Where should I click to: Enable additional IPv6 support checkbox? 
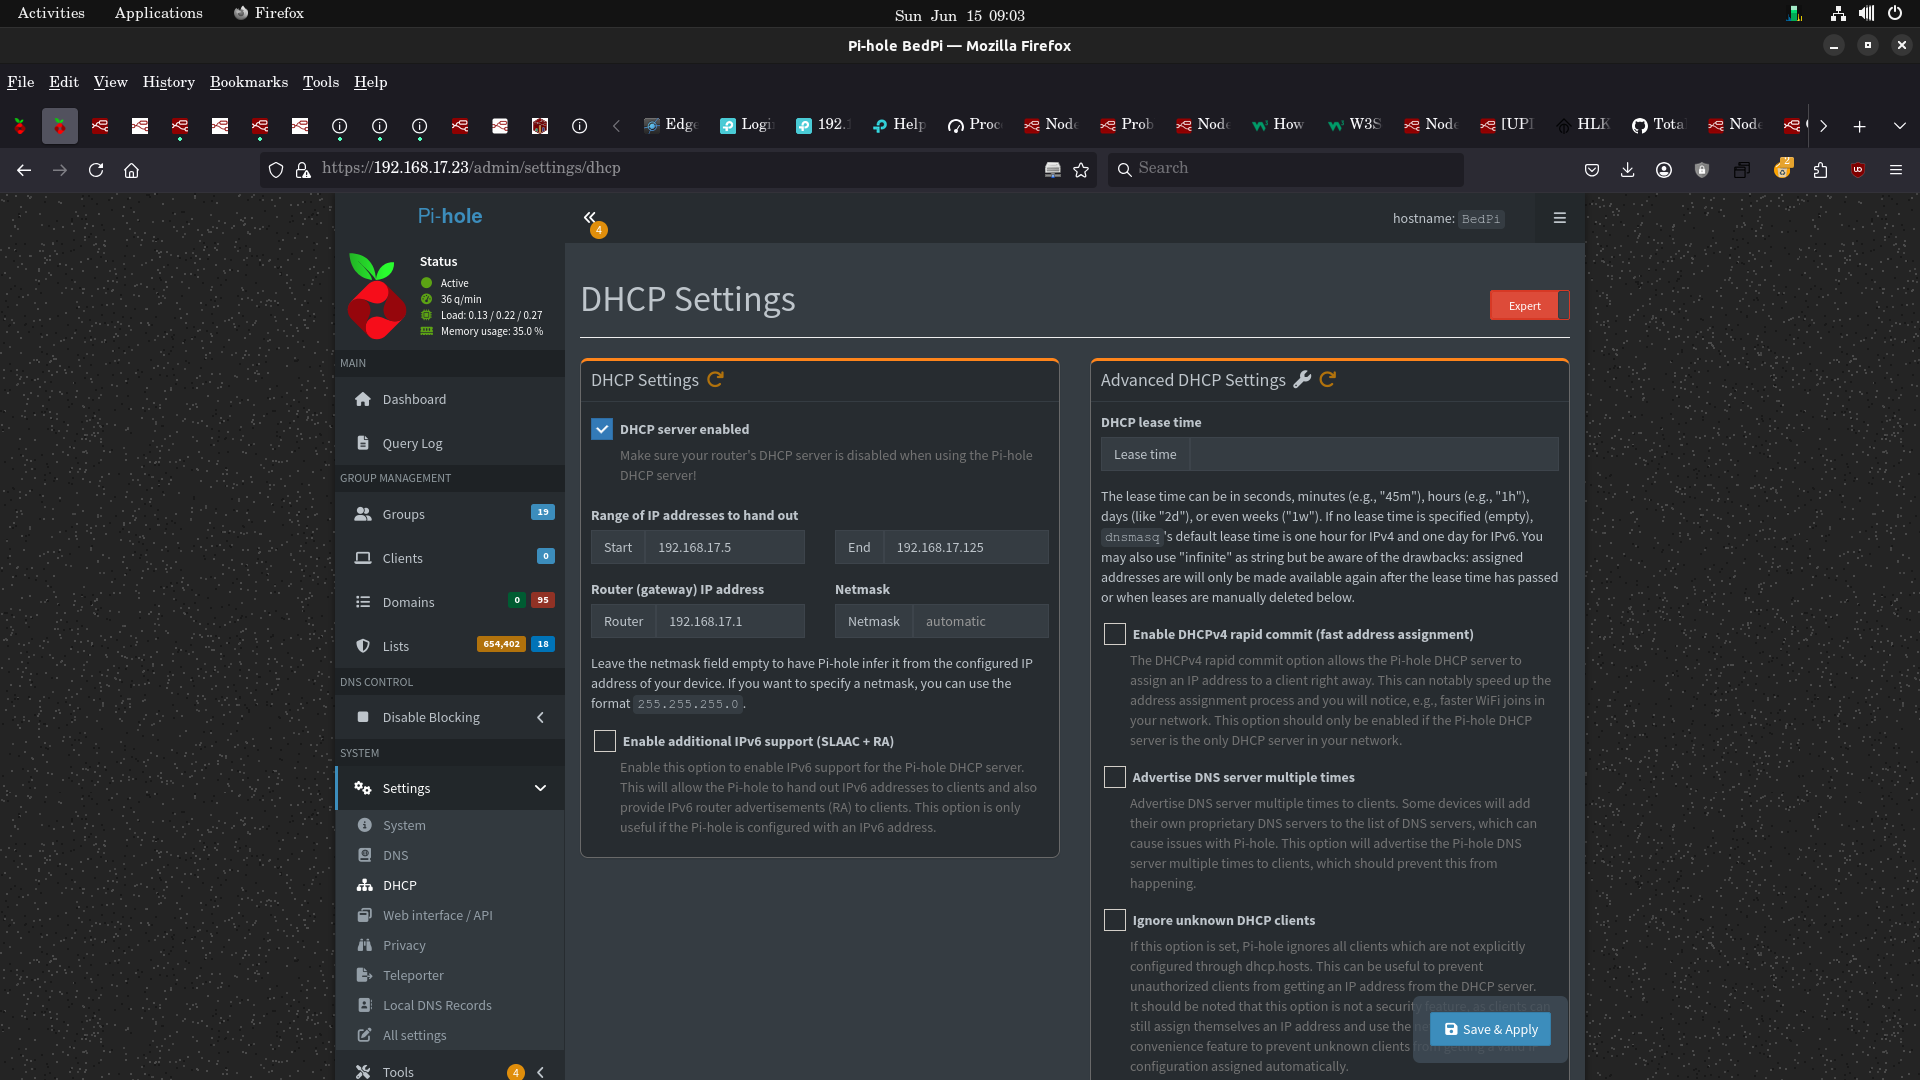click(605, 741)
